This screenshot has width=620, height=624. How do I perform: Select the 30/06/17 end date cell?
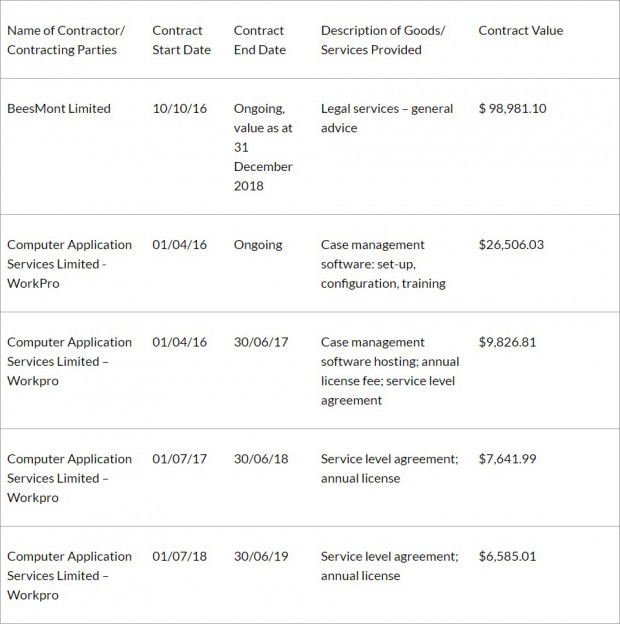pos(261,342)
